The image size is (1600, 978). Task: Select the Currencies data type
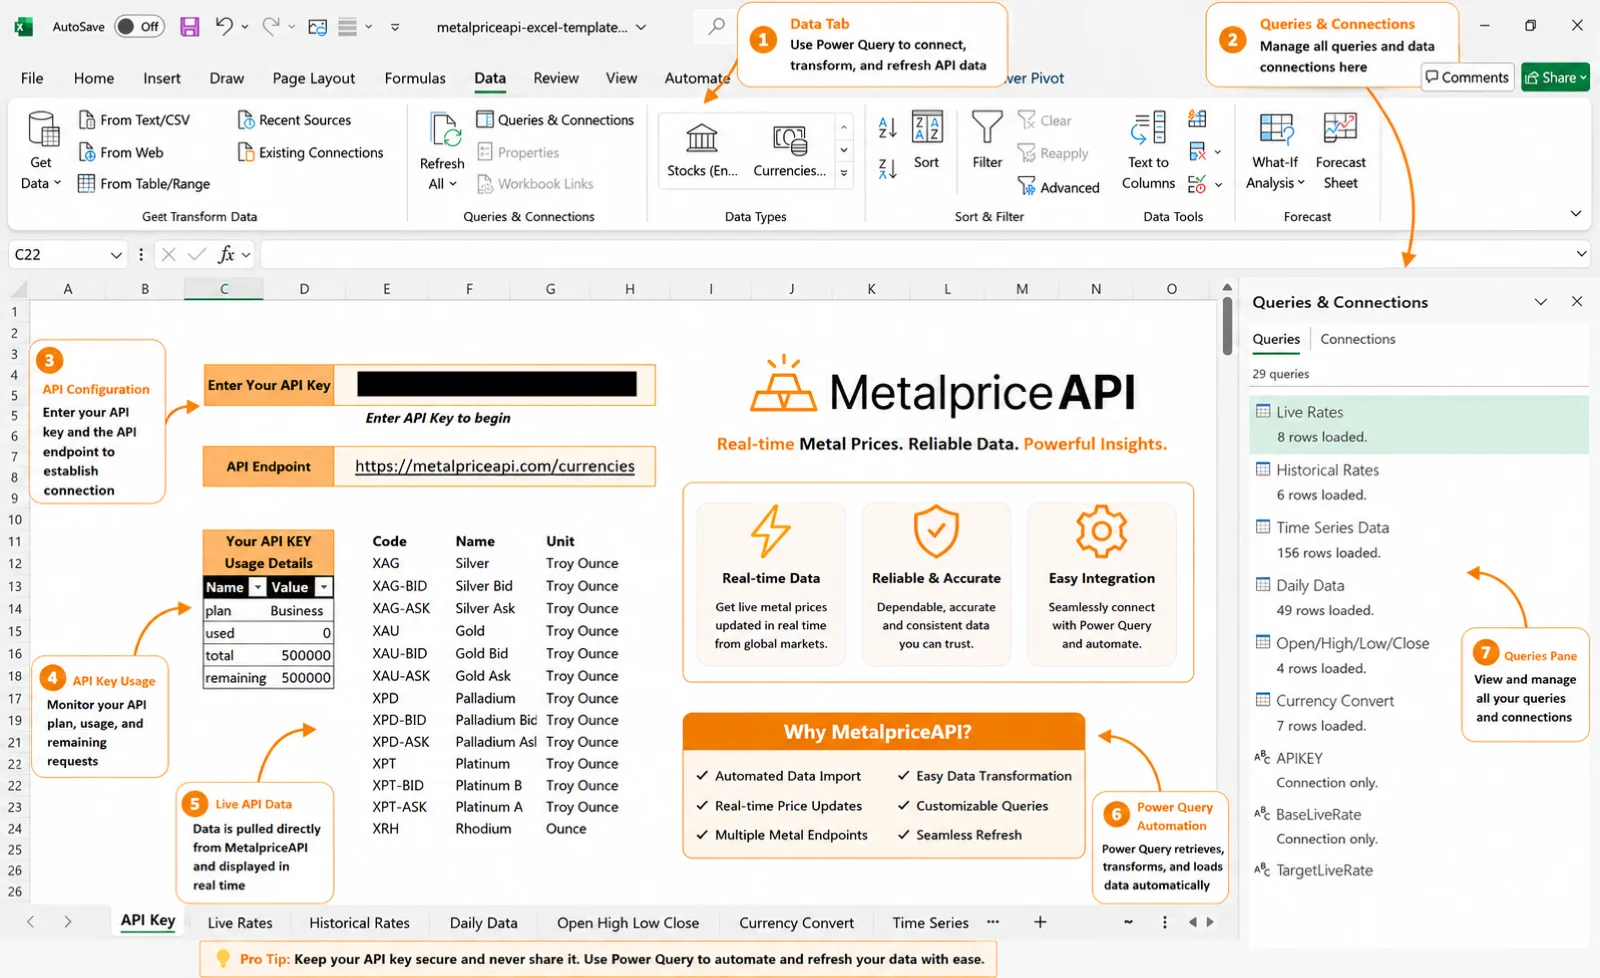(790, 150)
